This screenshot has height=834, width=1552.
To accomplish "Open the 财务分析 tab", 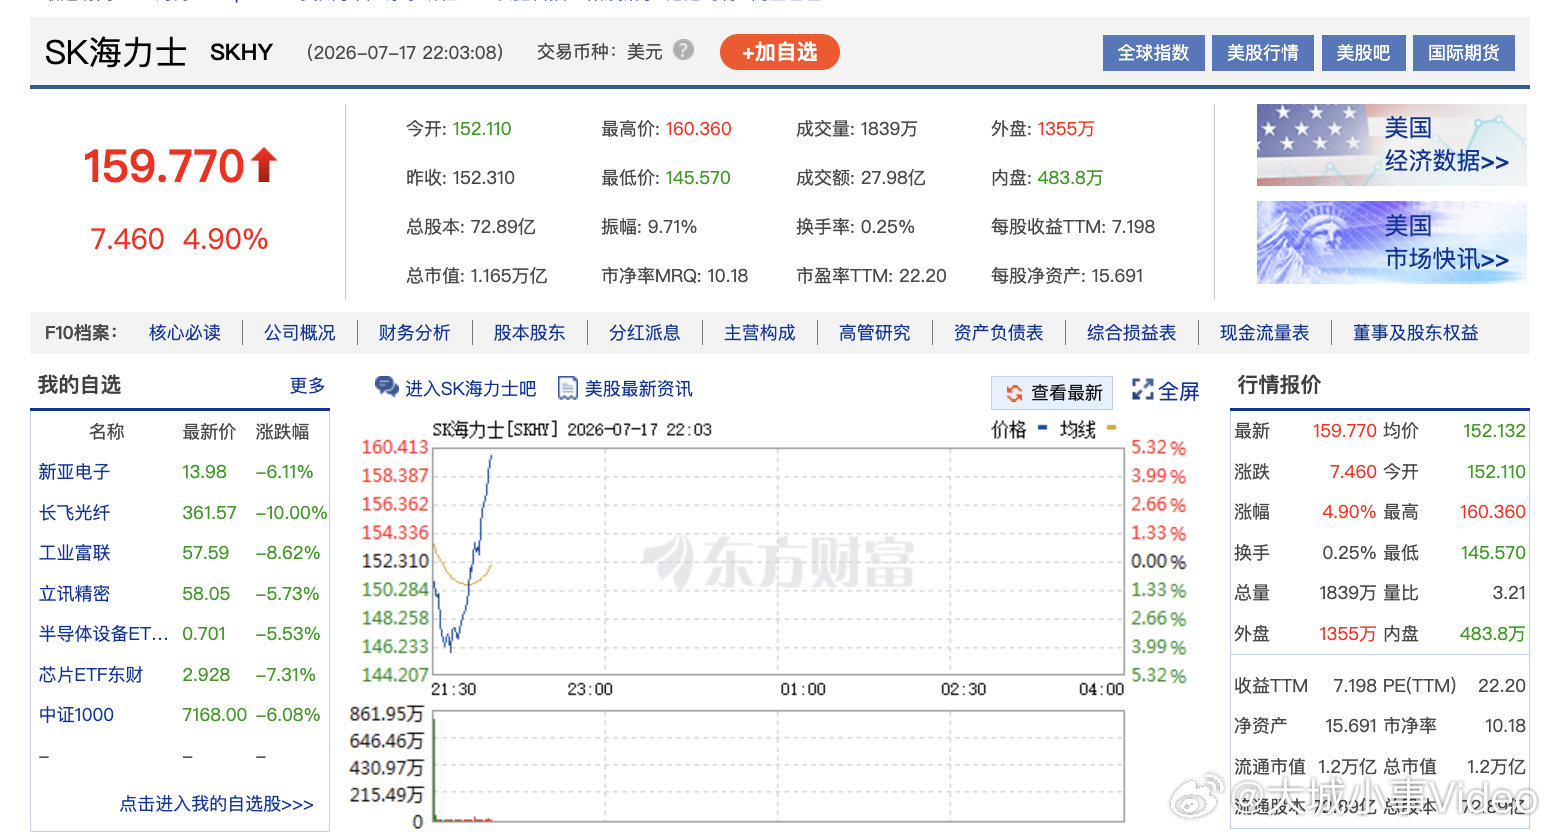I will [x=414, y=333].
